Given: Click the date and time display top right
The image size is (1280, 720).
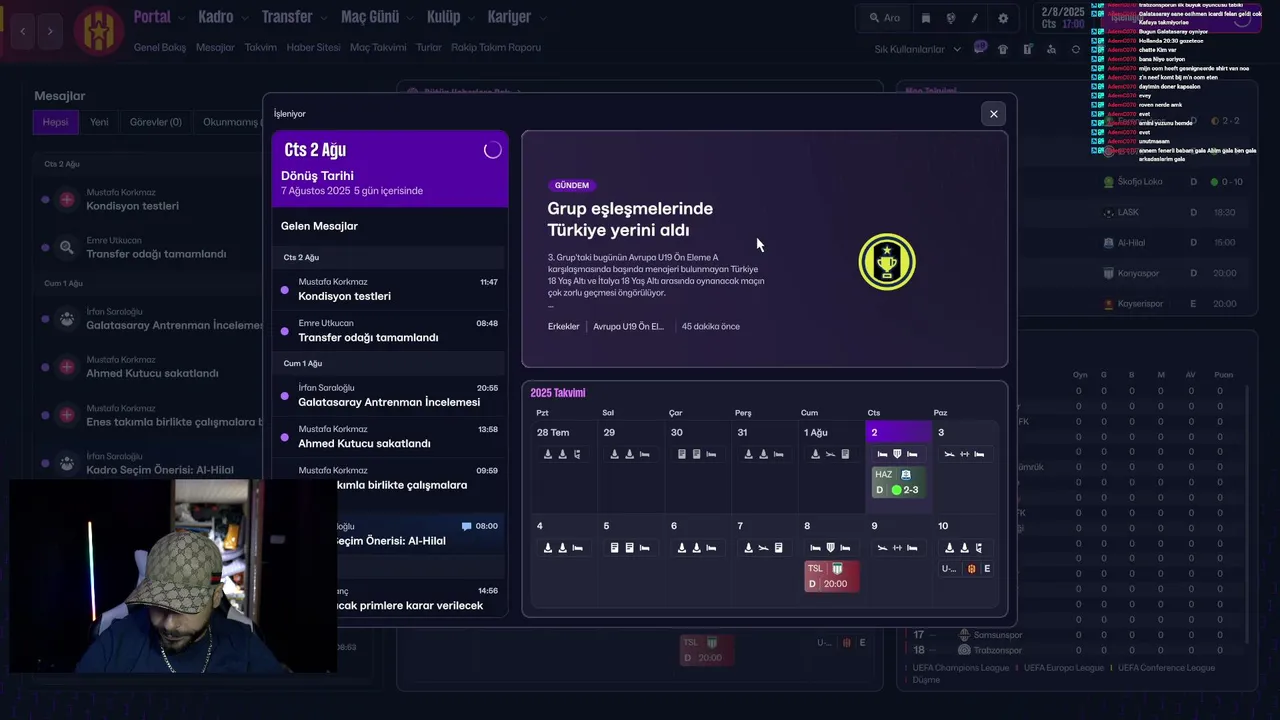Looking at the screenshot, I should pos(1062,18).
